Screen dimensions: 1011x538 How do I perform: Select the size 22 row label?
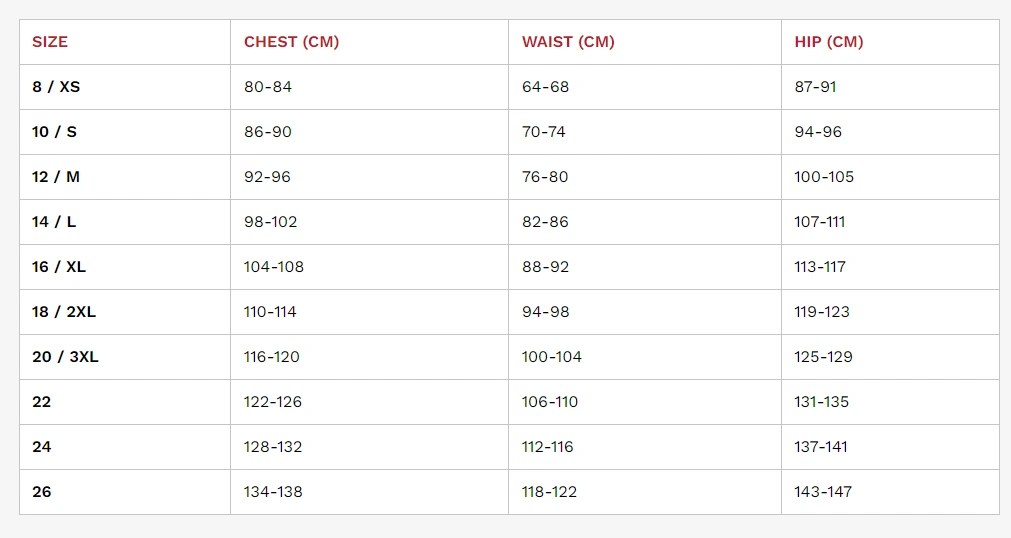point(41,402)
